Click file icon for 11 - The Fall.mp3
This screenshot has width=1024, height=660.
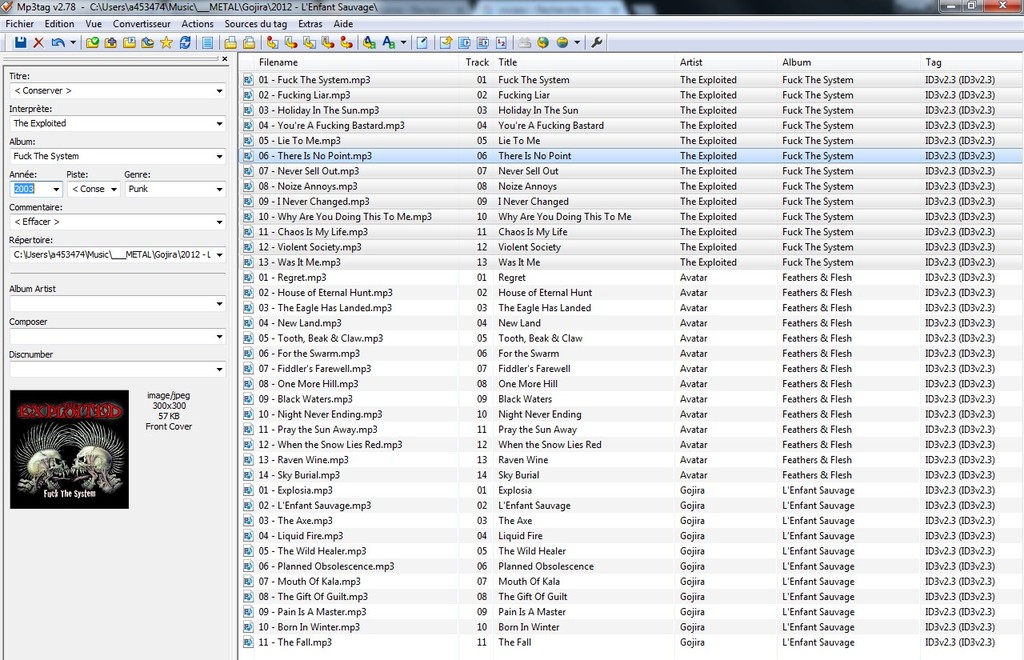click(x=248, y=642)
